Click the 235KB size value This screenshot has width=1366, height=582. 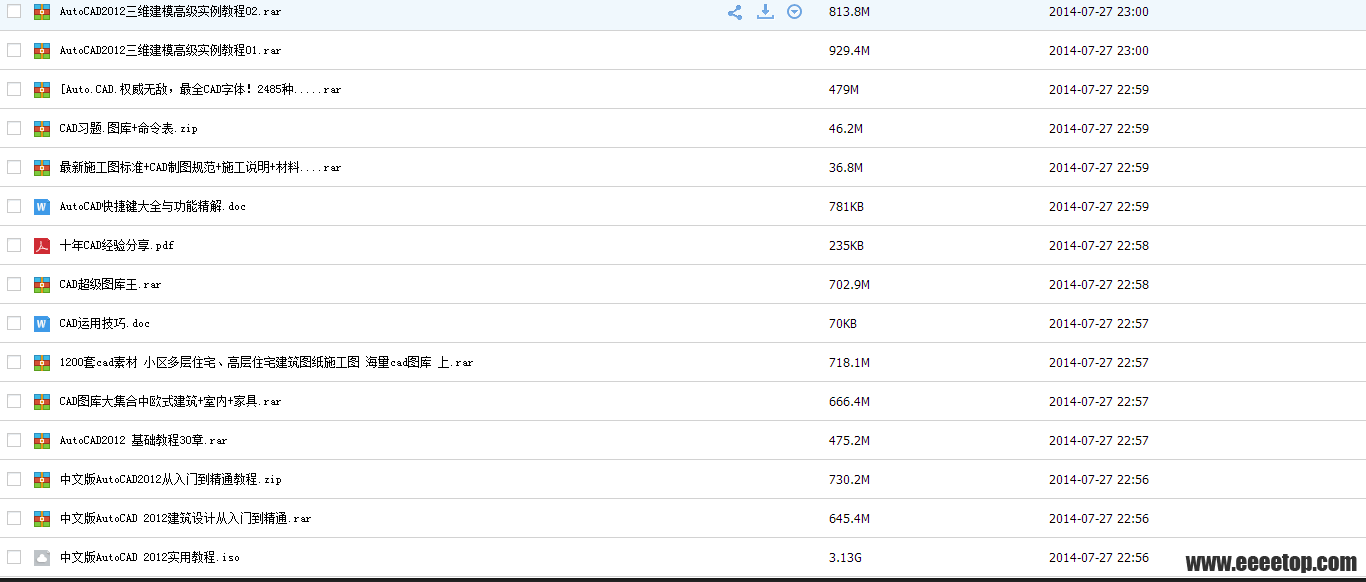846,246
